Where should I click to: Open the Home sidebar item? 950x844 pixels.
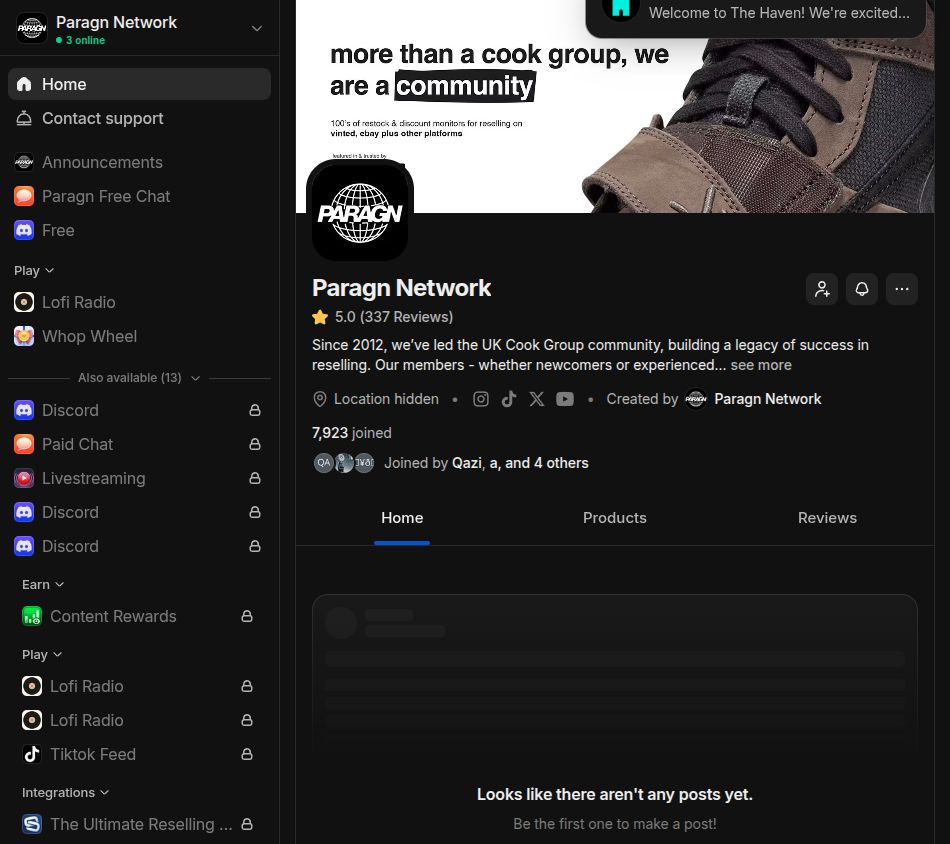pyautogui.click(x=139, y=84)
